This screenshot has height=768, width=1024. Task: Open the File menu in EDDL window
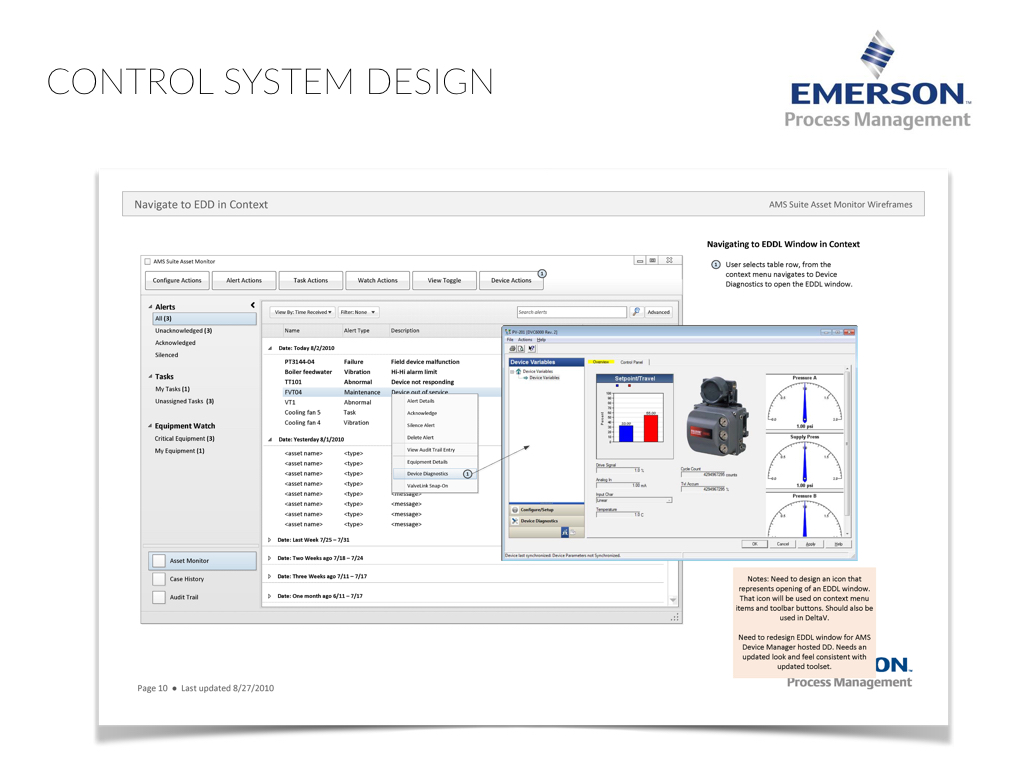click(510, 340)
